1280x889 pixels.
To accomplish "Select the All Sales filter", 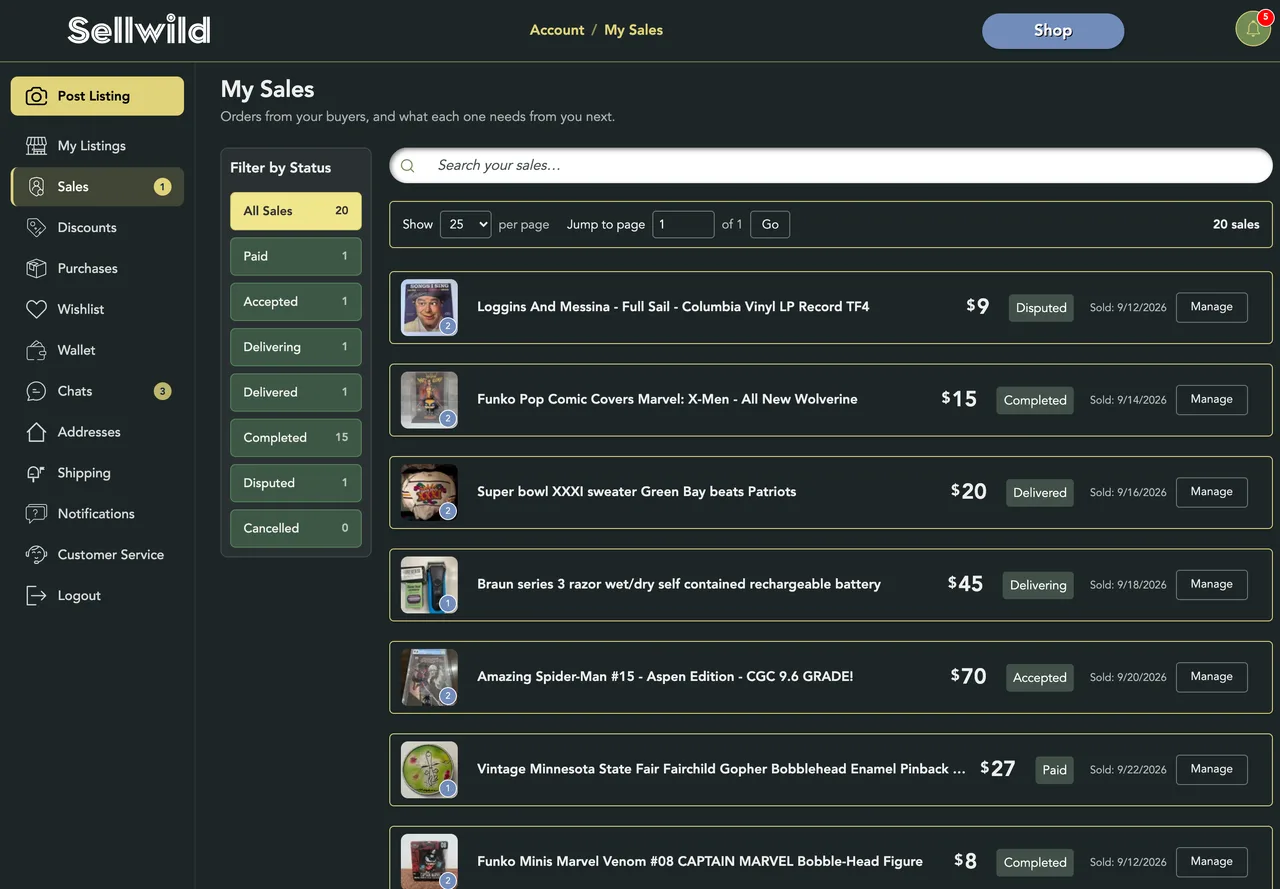I will pos(296,211).
